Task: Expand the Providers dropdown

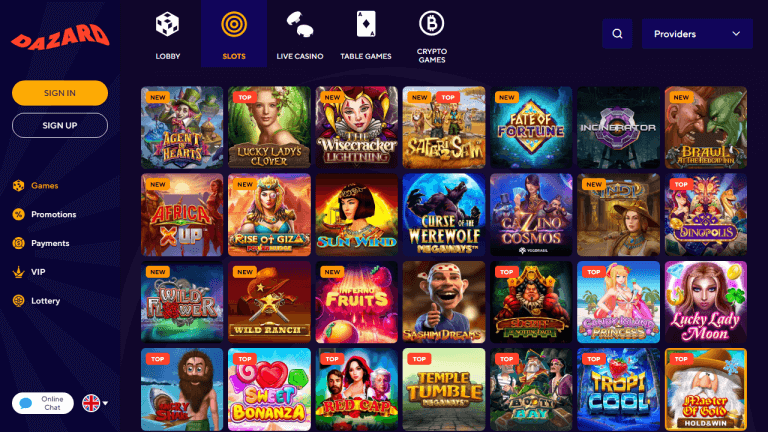Action: click(697, 34)
